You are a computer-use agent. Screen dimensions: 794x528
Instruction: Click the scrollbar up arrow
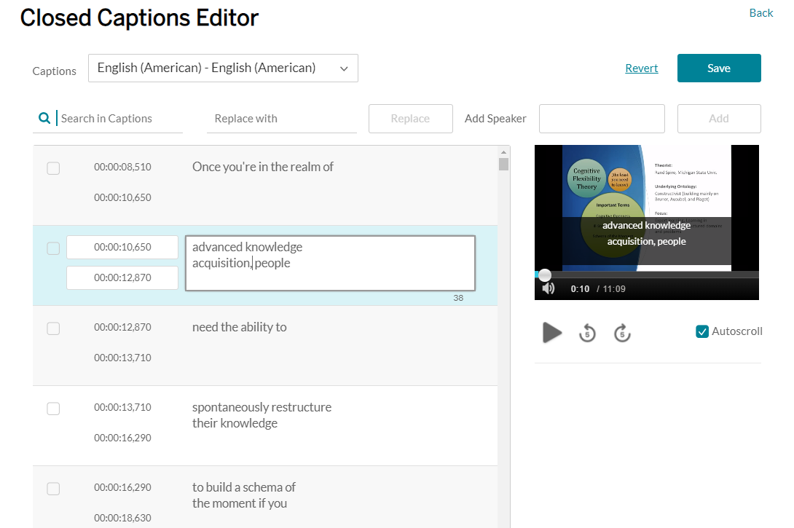503,152
